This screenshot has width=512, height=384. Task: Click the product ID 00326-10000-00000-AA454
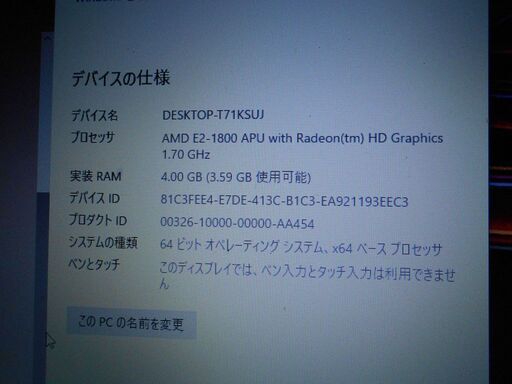pos(237,223)
